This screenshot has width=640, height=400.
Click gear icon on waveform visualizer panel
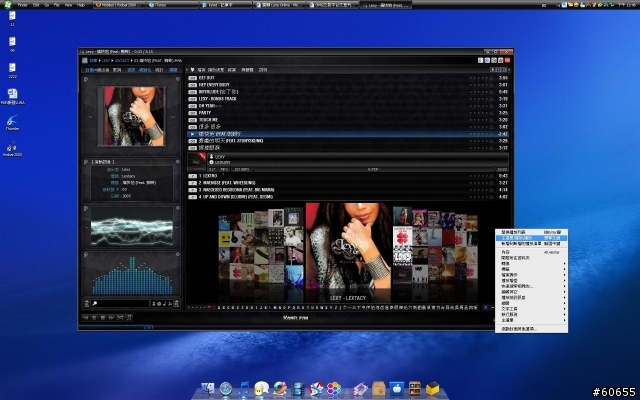point(178,208)
